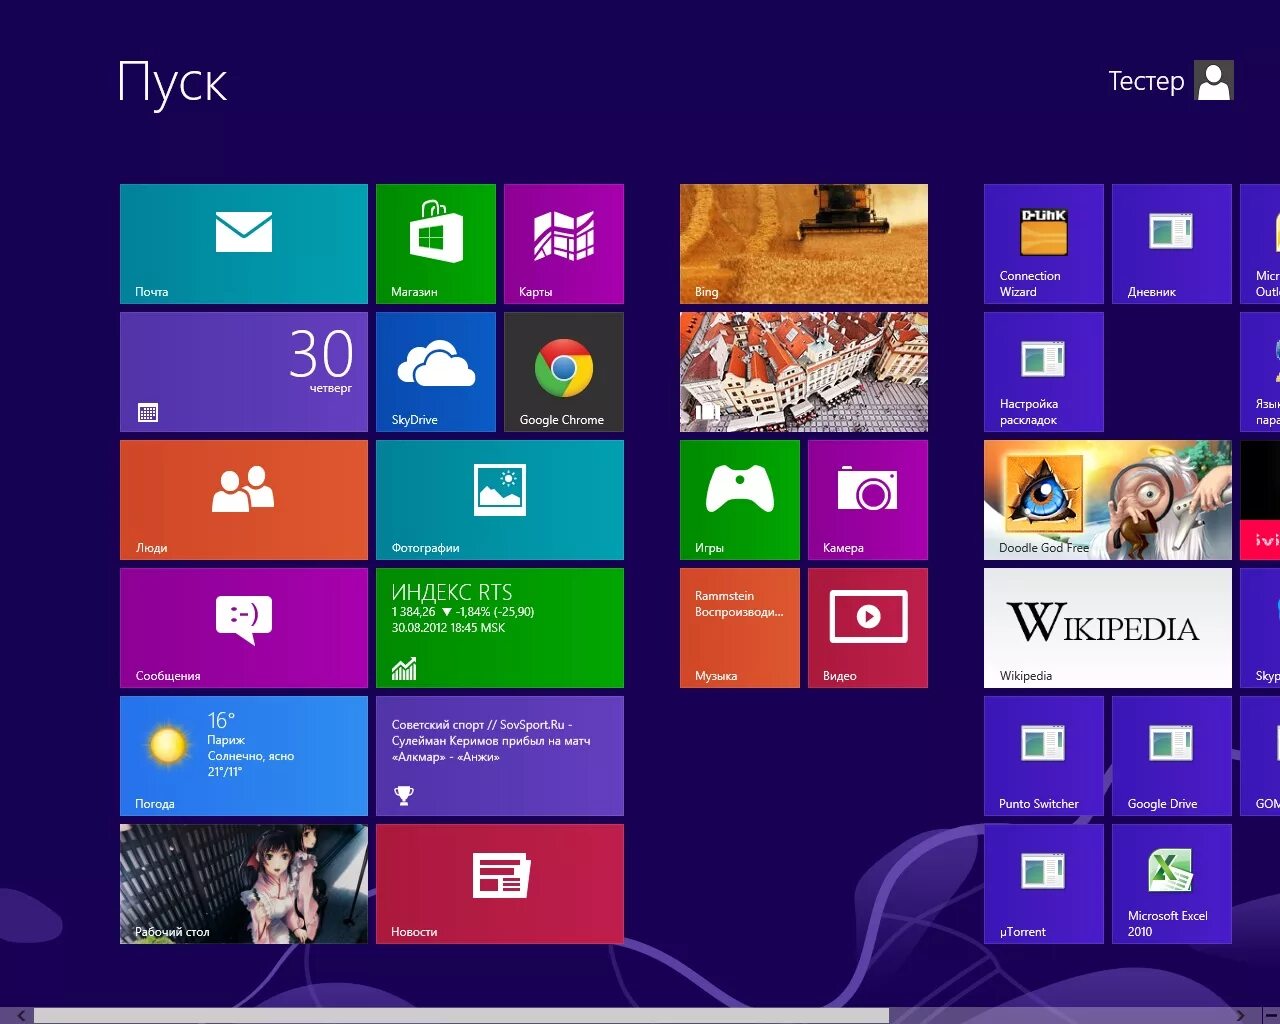Screen dimensions: 1280x1024
Task: Launch the Игры games tile
Action: point(740,500)
